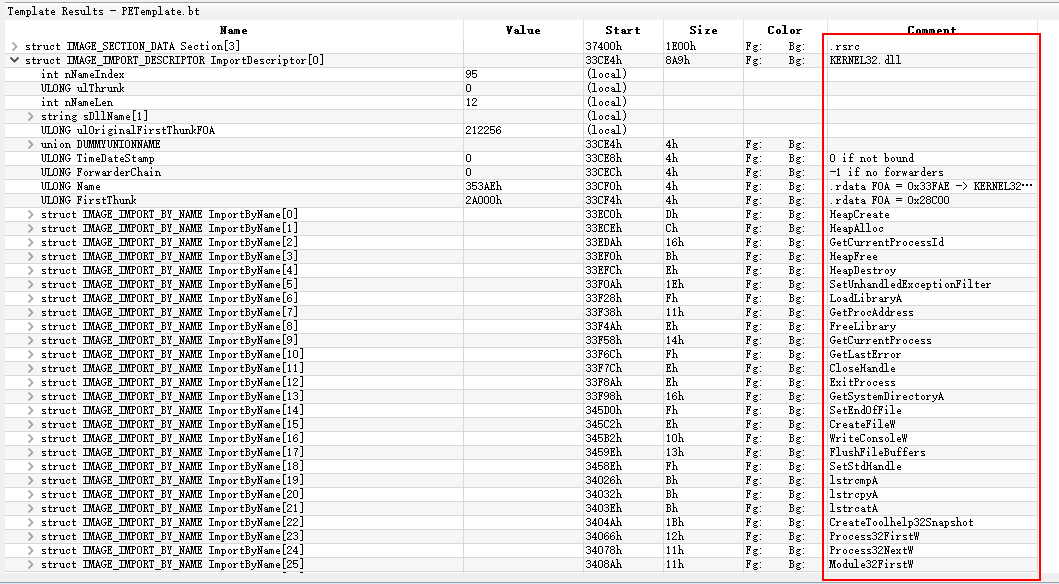Collapse the ImportDescriptor[0] struct node
This screenshot has width=1059, height=584.
pyautogui.click(x=13, y=61)
